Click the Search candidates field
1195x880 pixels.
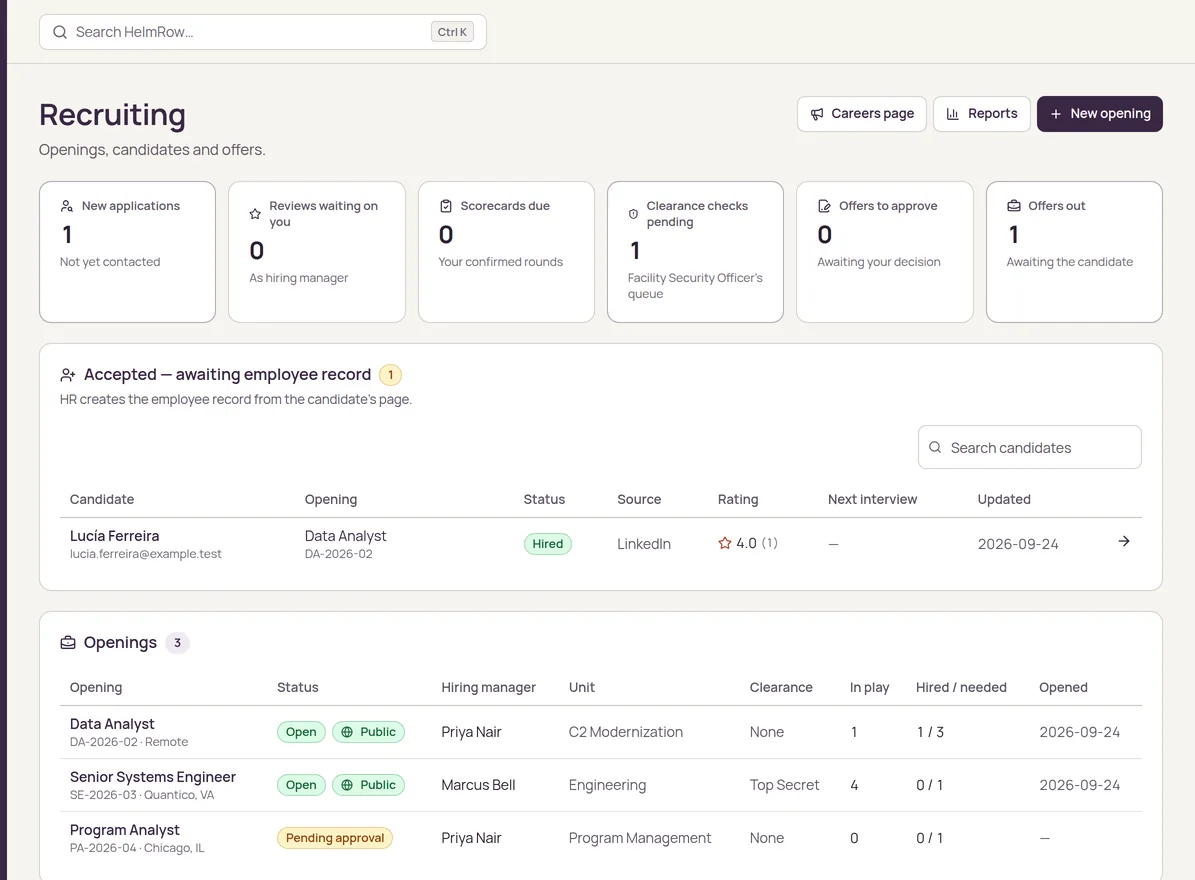[1030, 447]
